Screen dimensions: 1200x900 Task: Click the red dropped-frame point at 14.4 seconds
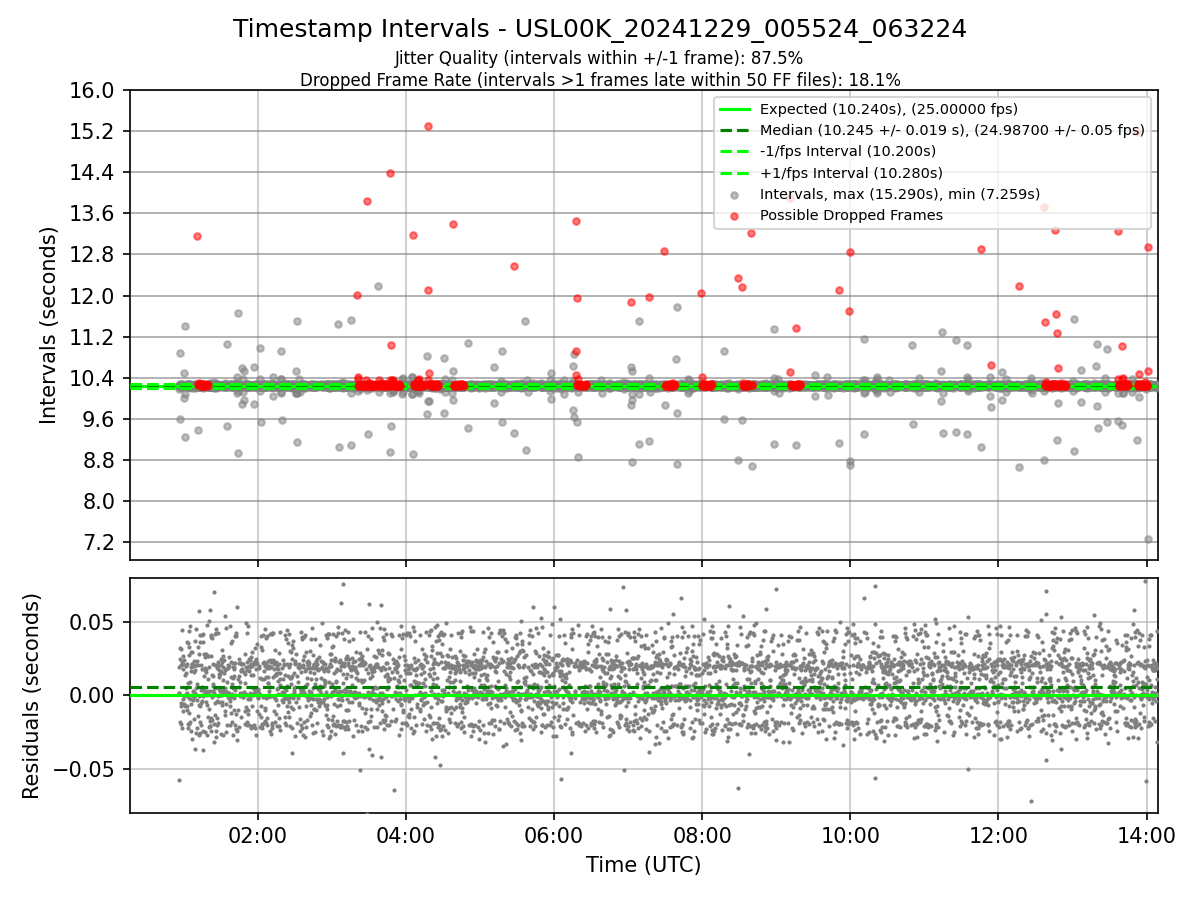coord(390,173)
